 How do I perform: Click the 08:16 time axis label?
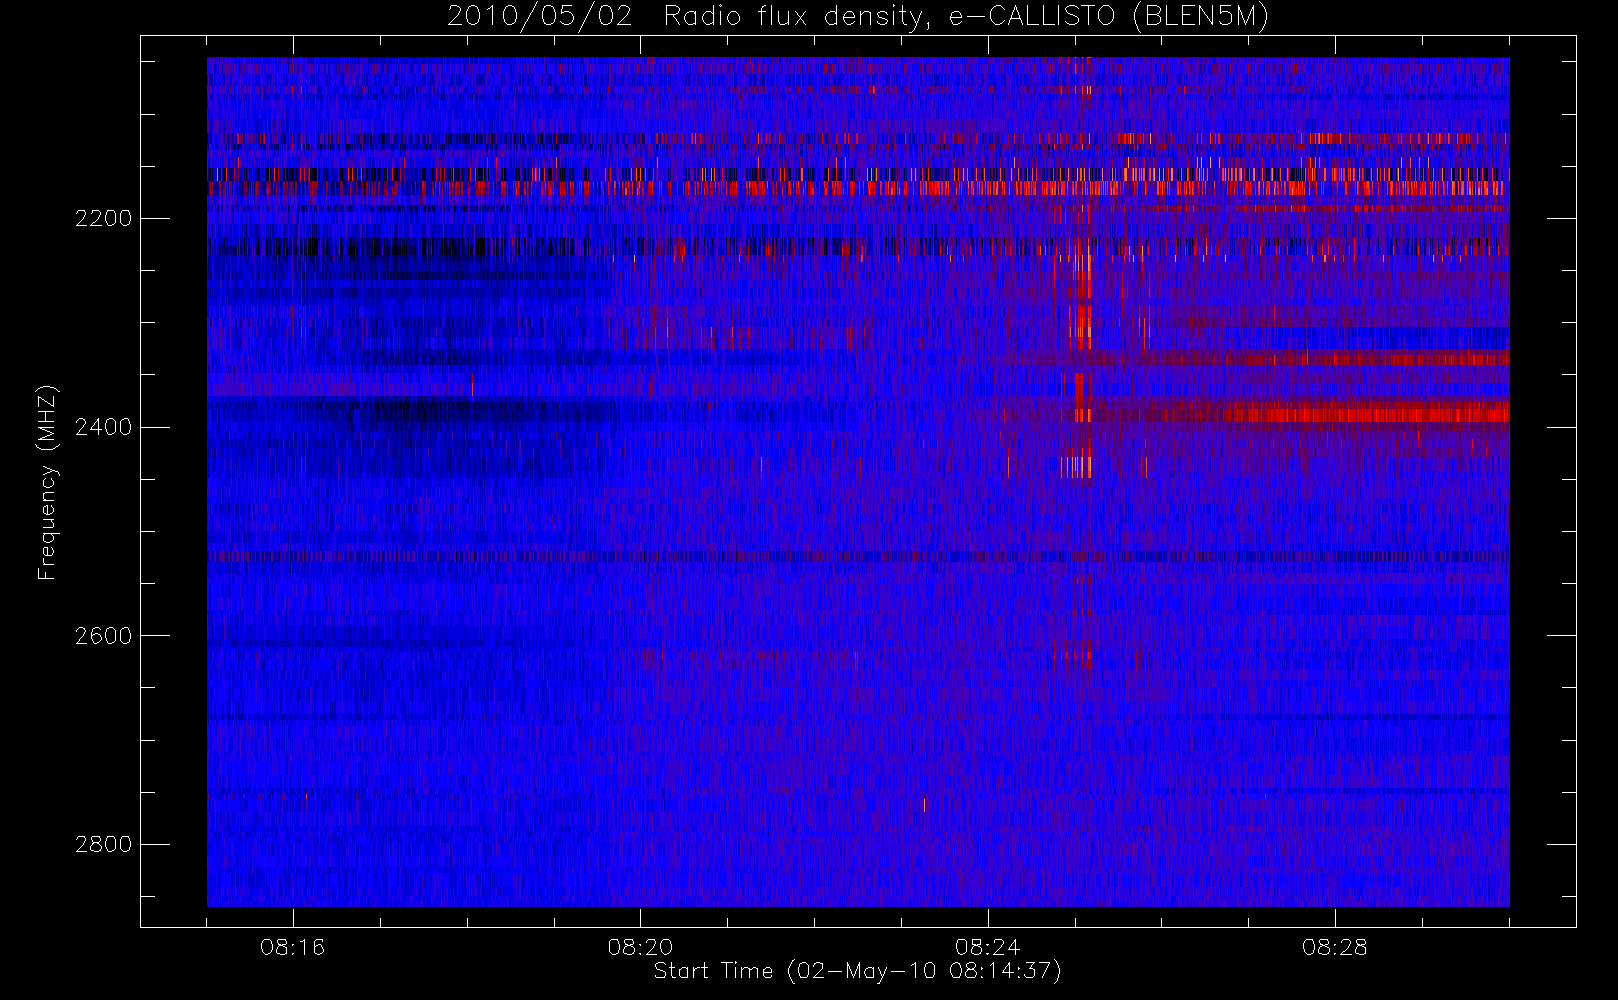point(293,947)
